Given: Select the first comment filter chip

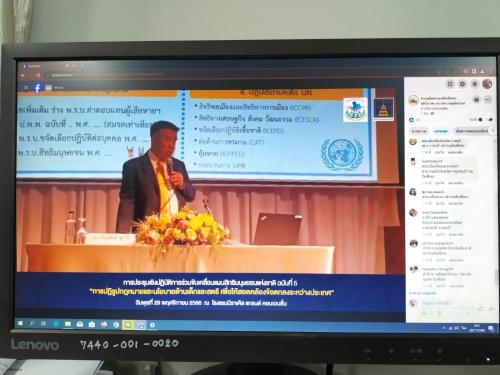Looking at the screenshot, I should point(419,131).
